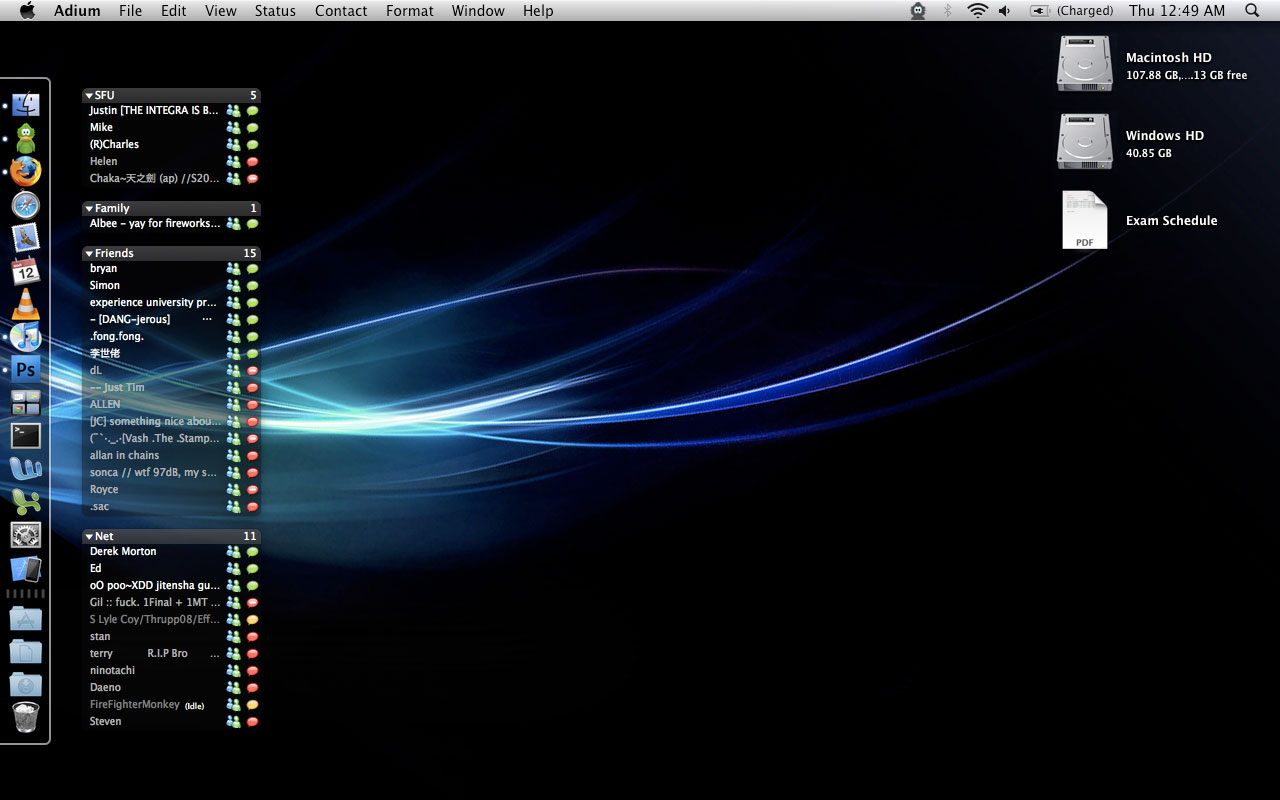Collapse the Family contact group

(89, 209)
